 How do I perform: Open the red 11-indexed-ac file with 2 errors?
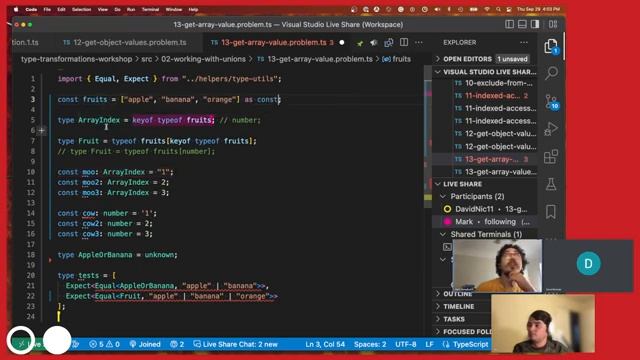coord(492,96)
